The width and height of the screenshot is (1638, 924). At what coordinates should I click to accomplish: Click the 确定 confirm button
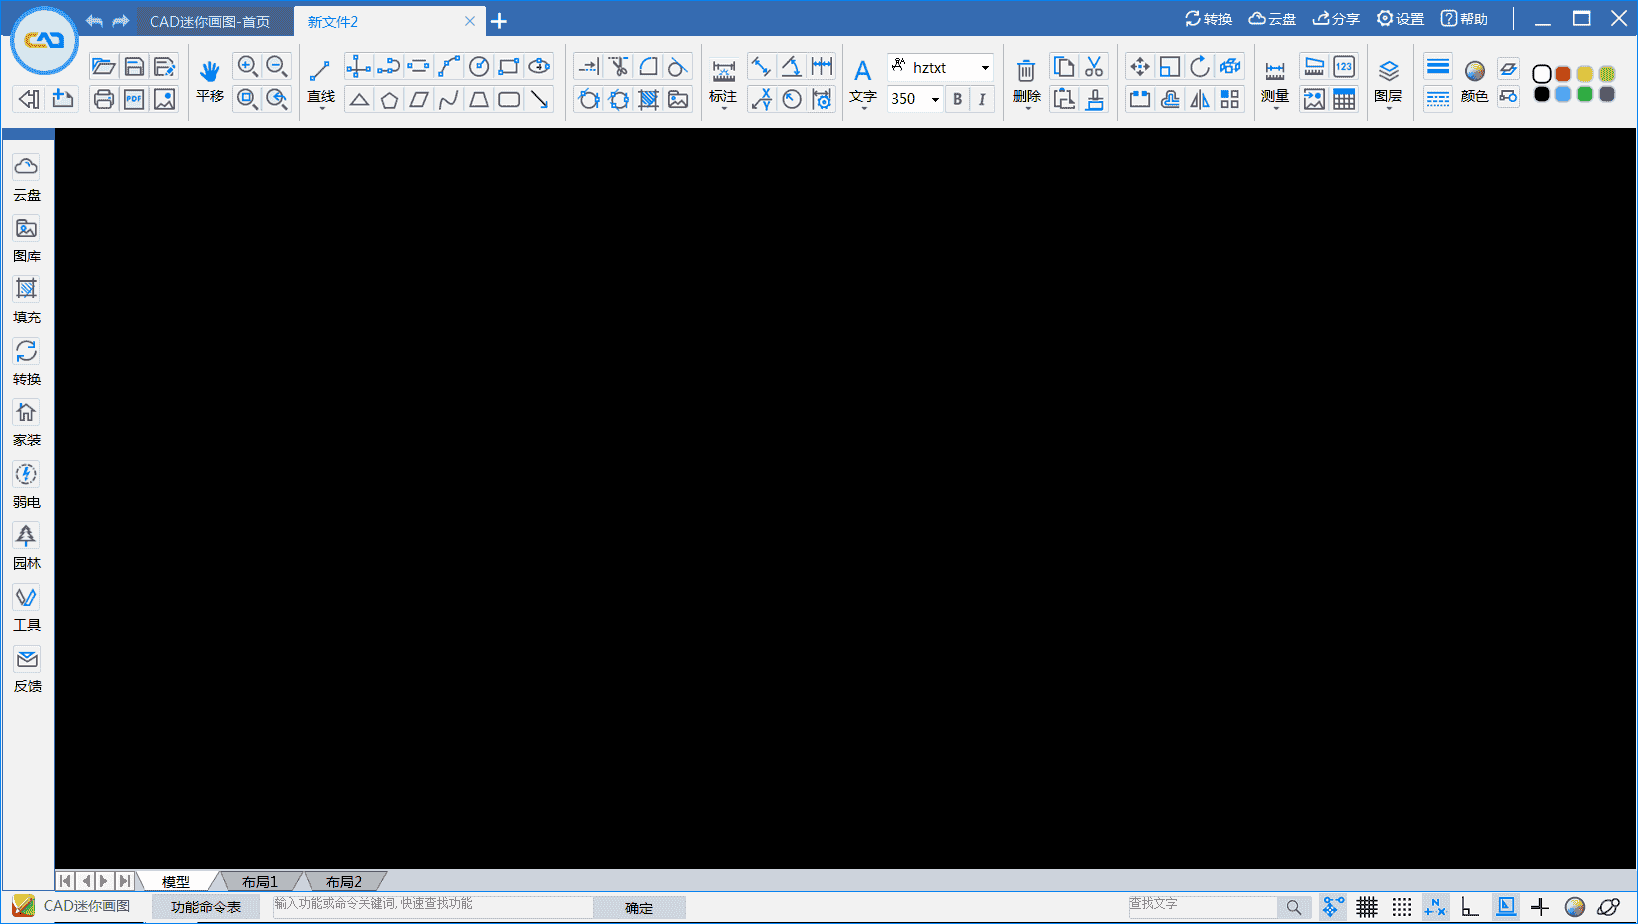[639, 908]
